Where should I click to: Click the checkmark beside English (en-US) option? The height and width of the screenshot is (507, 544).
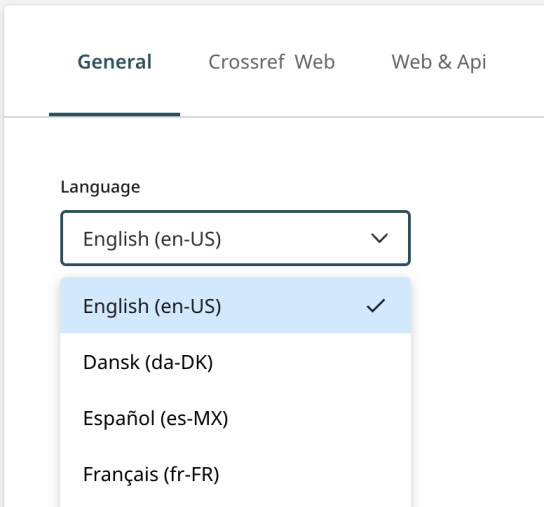coord(376,306)
